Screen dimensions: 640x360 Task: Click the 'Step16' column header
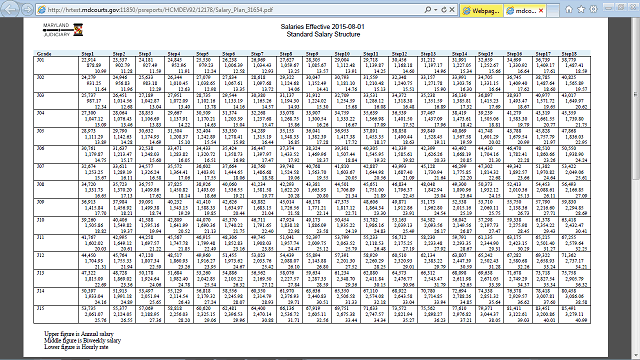[514, 53]
